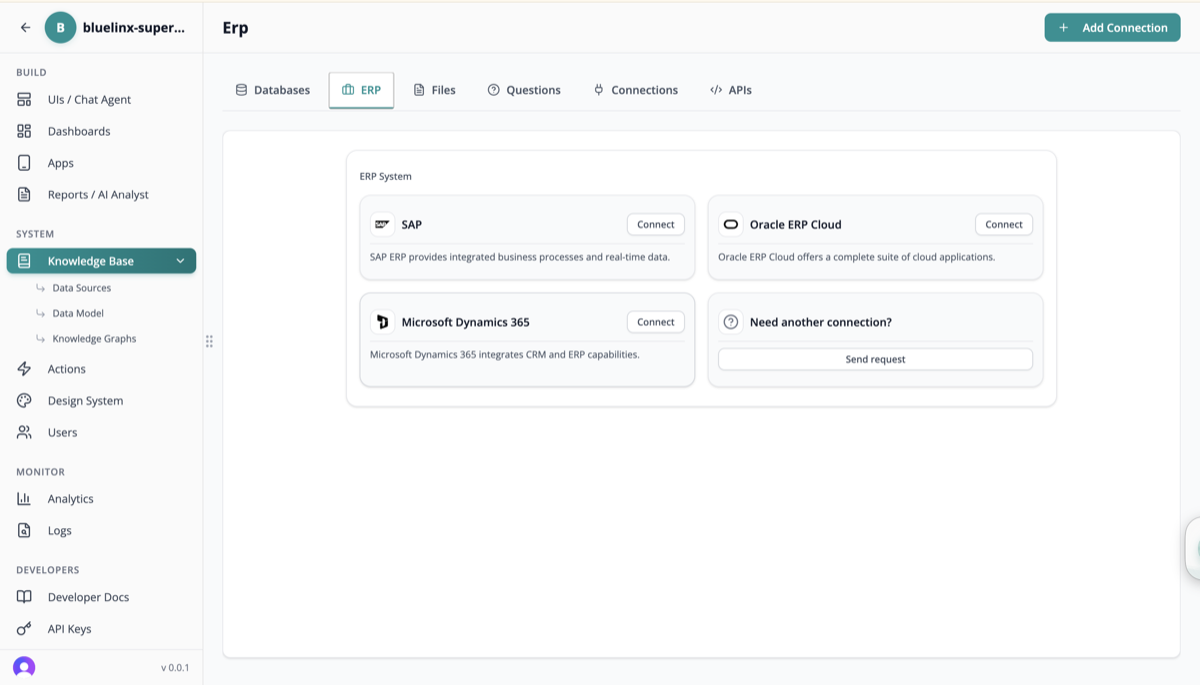Open the APIs tab
This screenshot has height=685, width=1200.
730,90
